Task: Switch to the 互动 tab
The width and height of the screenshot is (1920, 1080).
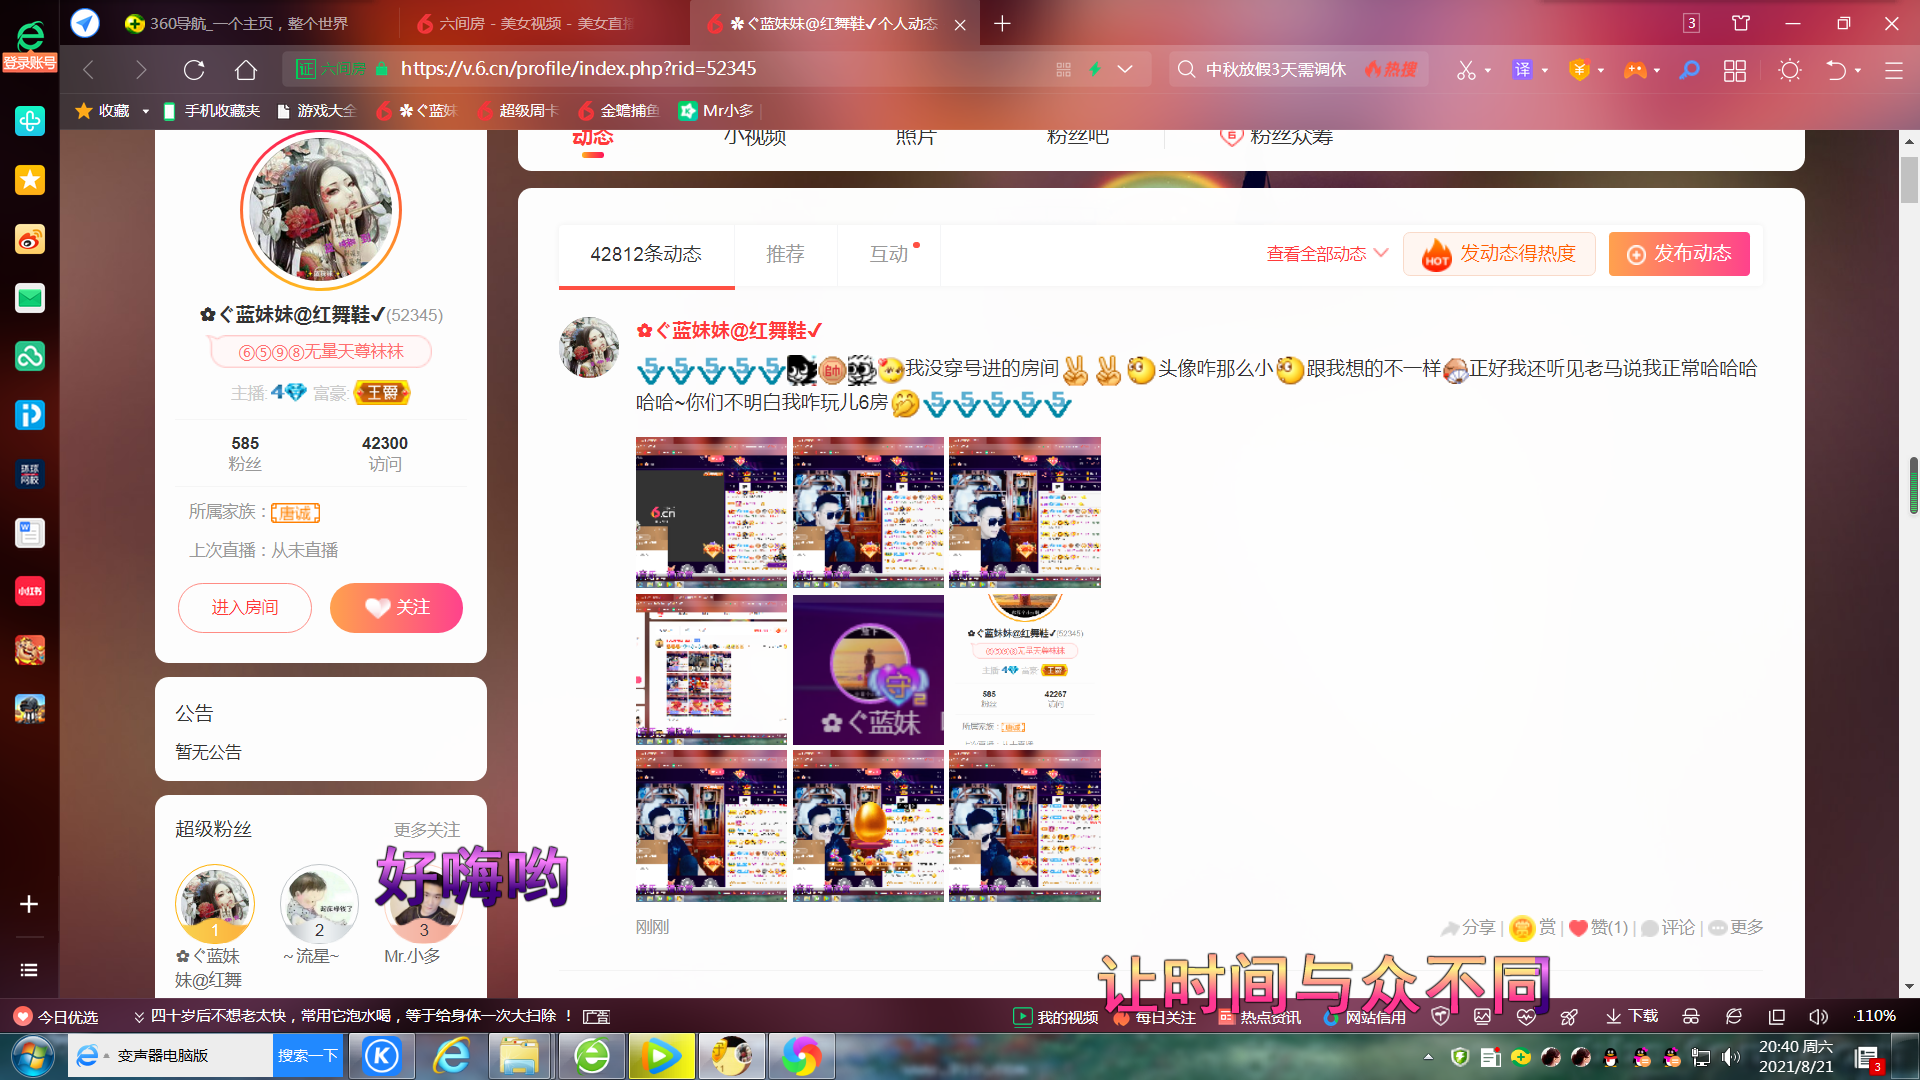Action: click(x=889, y=254)
